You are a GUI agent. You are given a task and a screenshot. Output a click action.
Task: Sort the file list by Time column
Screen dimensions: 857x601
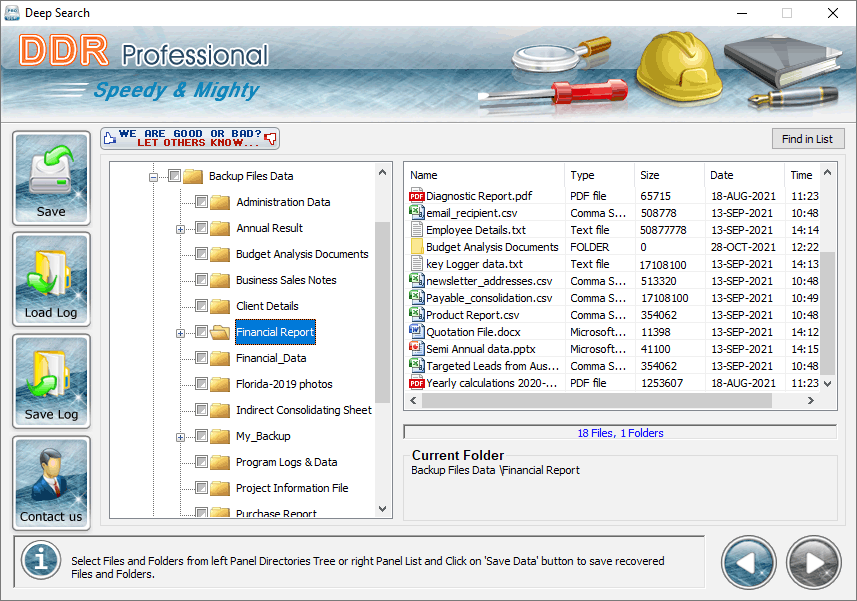click(802, 175)
